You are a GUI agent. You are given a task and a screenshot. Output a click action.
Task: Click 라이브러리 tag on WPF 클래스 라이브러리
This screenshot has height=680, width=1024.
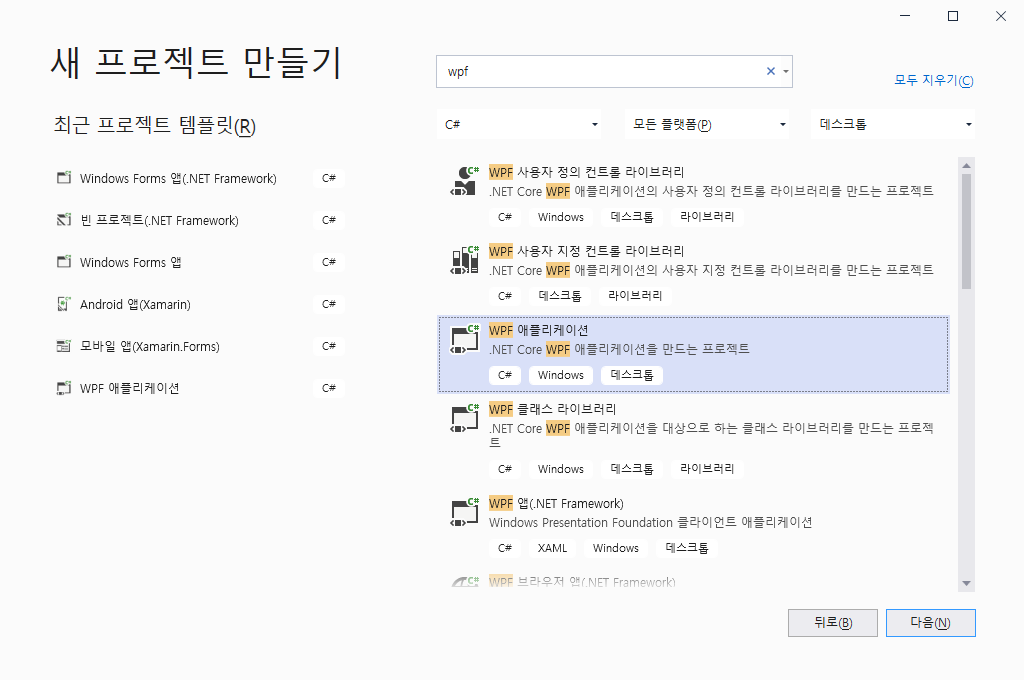pyautogui.click(x=707, y=469)
